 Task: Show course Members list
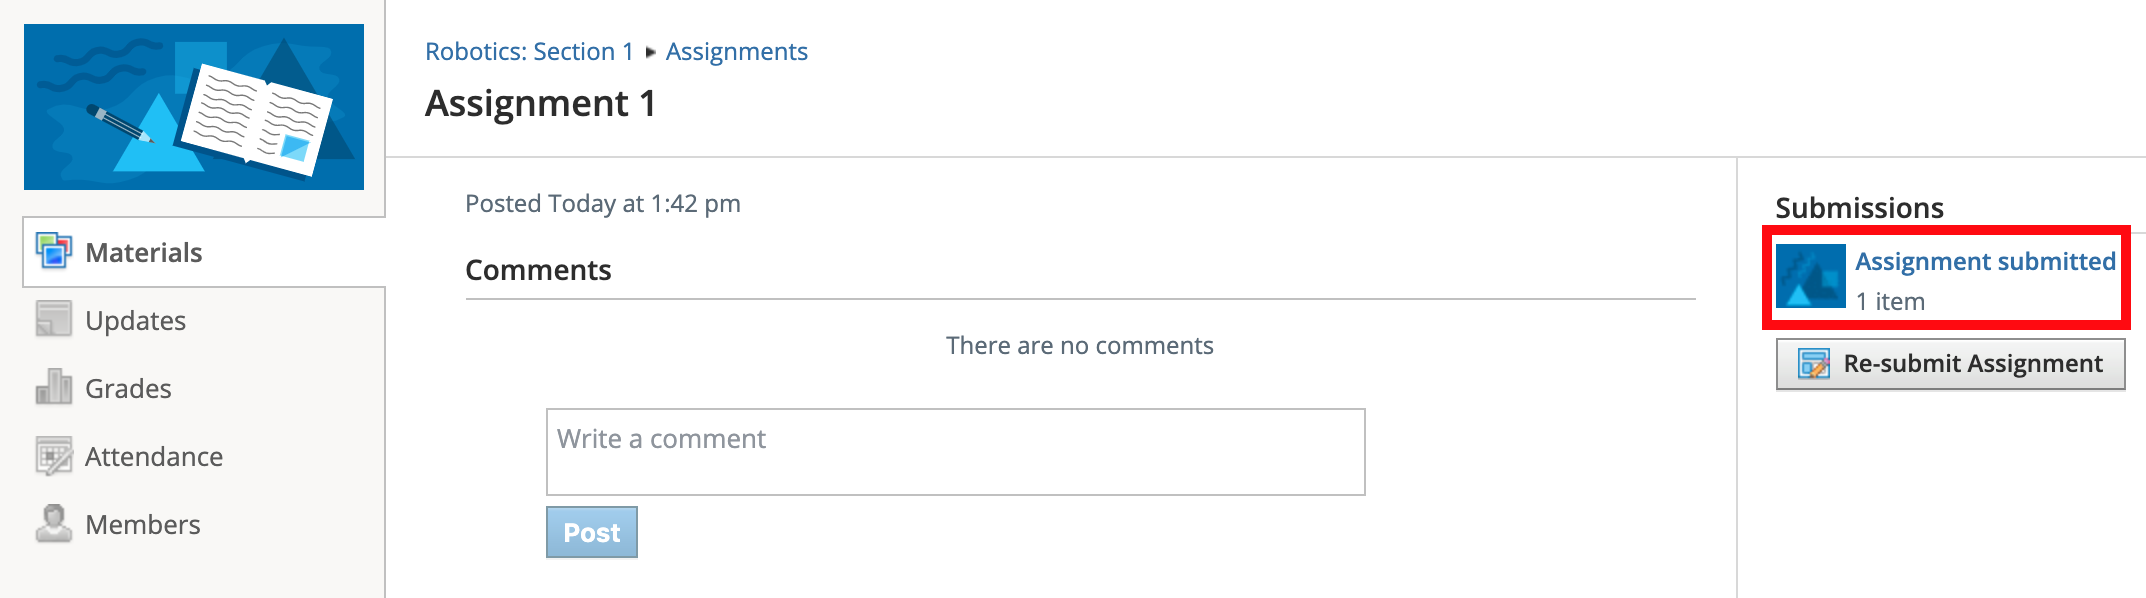point(143,525)
